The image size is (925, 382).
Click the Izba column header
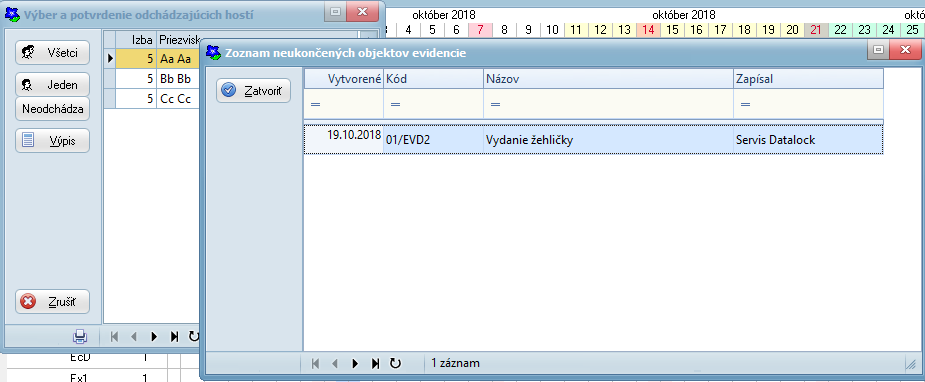136,39
